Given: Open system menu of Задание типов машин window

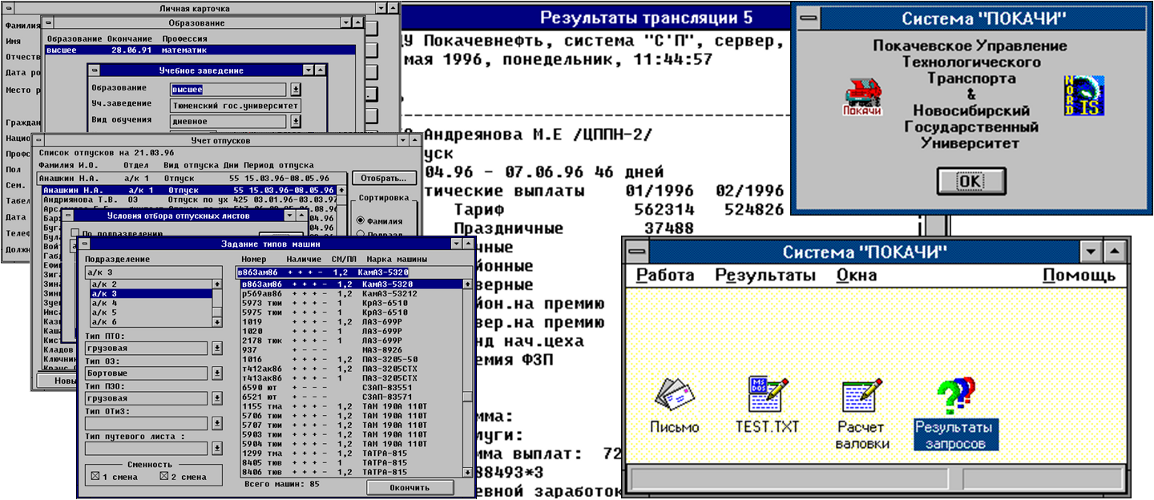Looking at the screenshot, I should (x=85, y=244).
